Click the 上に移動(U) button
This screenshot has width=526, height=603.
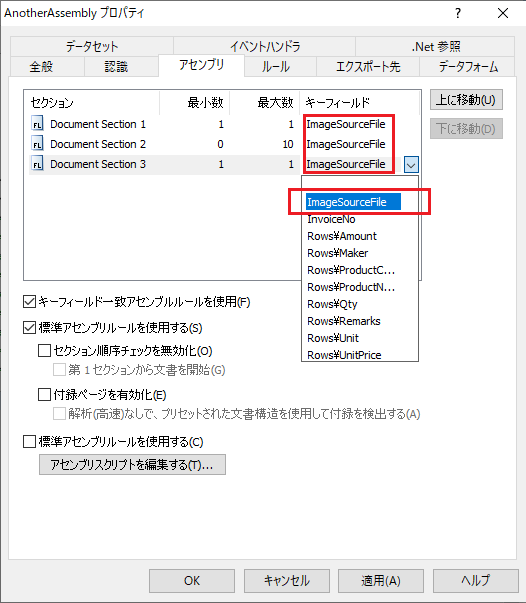click(x=466, y=100)
